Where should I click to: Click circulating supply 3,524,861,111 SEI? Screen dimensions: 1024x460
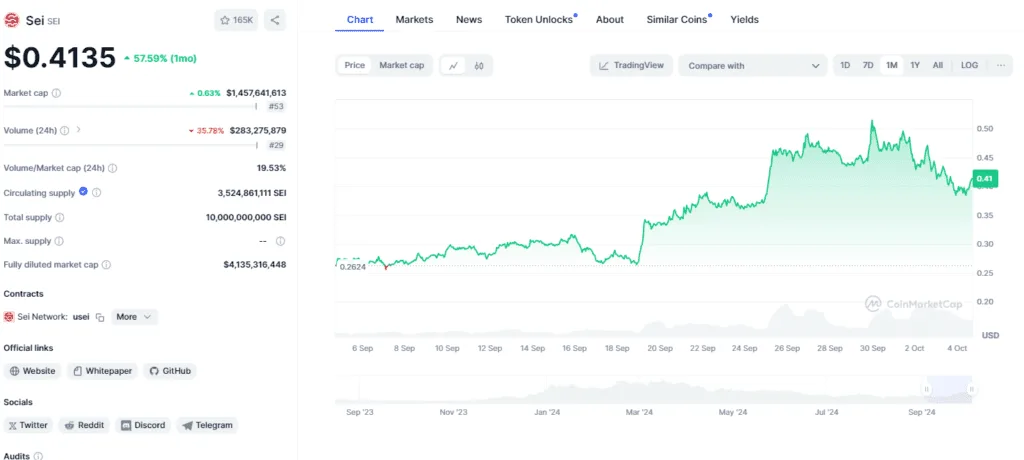(x=252, y=193)
